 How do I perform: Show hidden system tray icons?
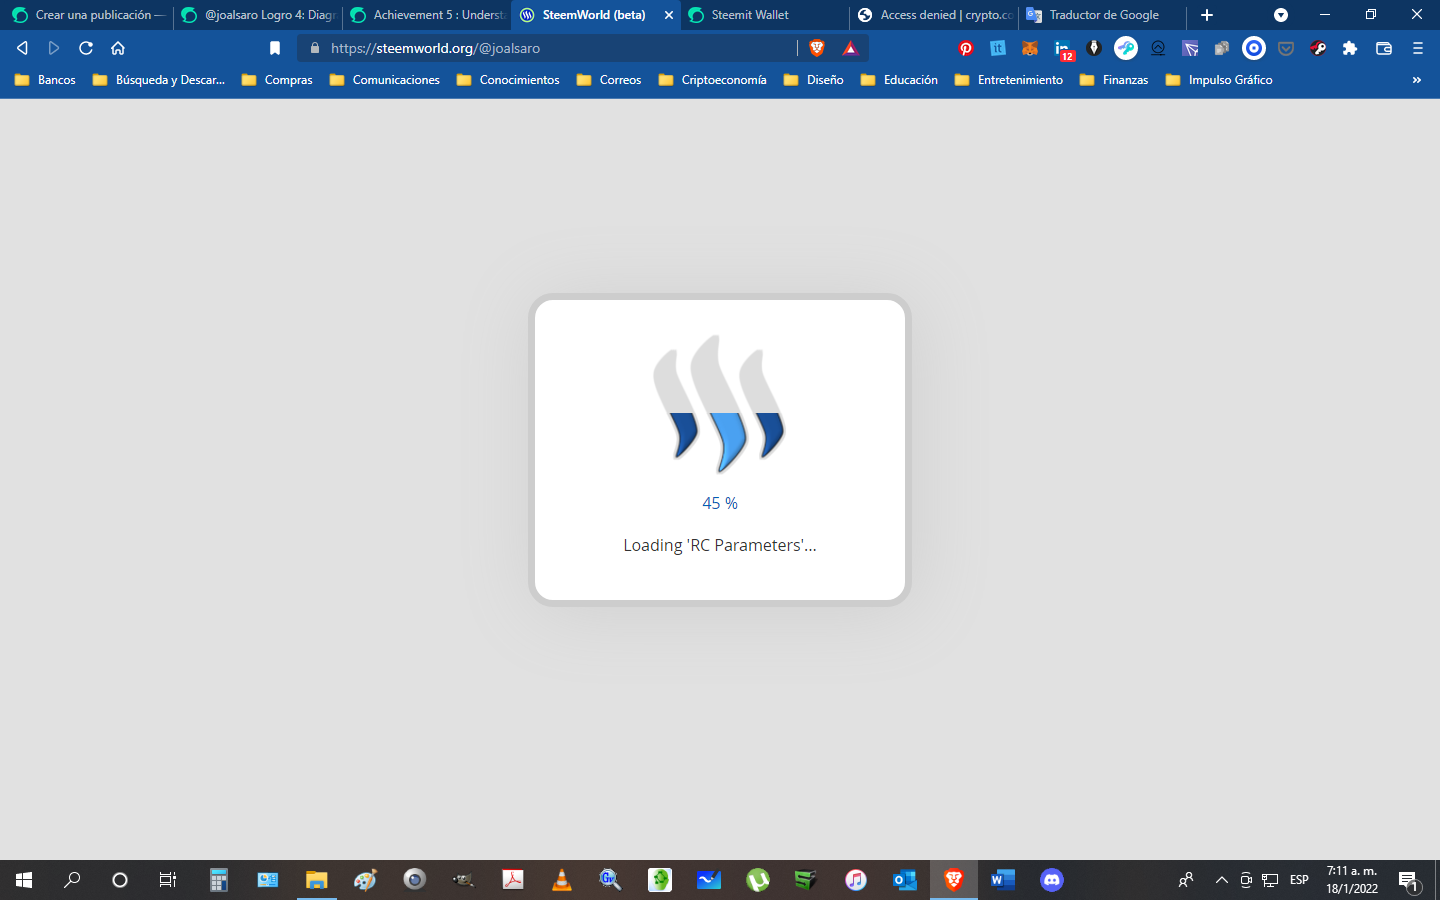point(1221,880)
